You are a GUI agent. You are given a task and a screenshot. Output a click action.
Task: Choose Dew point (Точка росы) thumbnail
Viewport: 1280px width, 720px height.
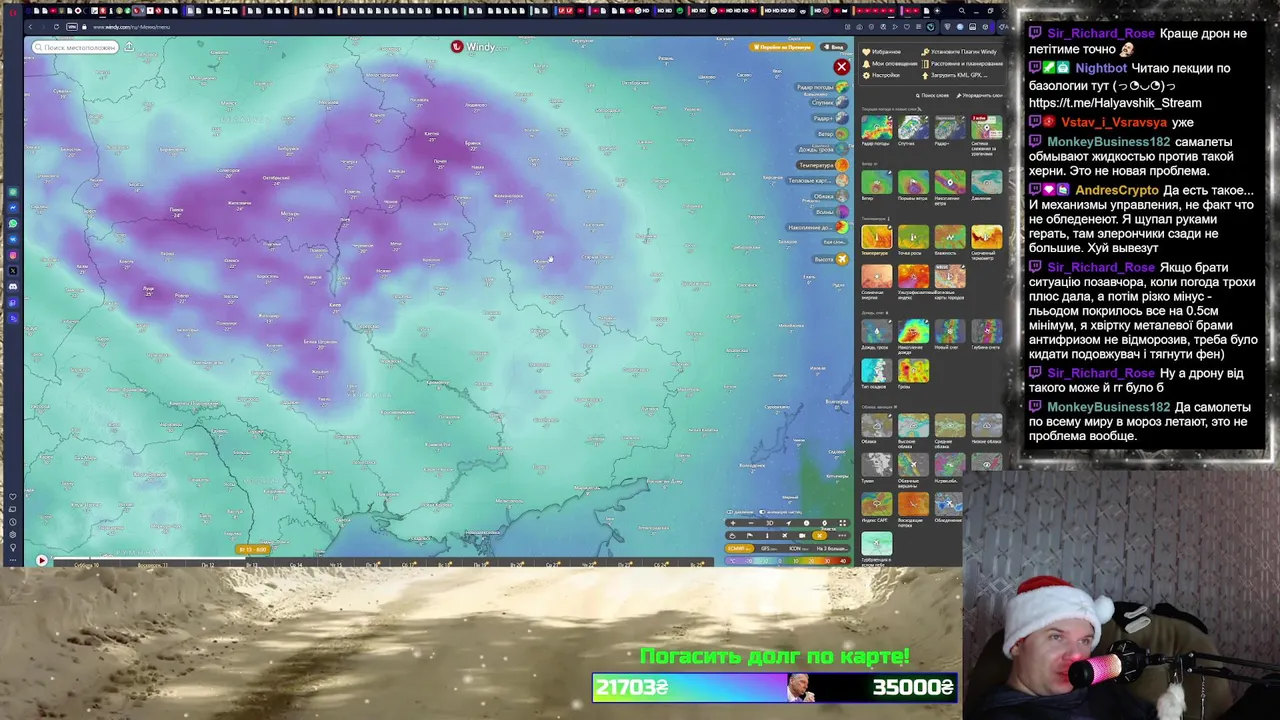914,237
